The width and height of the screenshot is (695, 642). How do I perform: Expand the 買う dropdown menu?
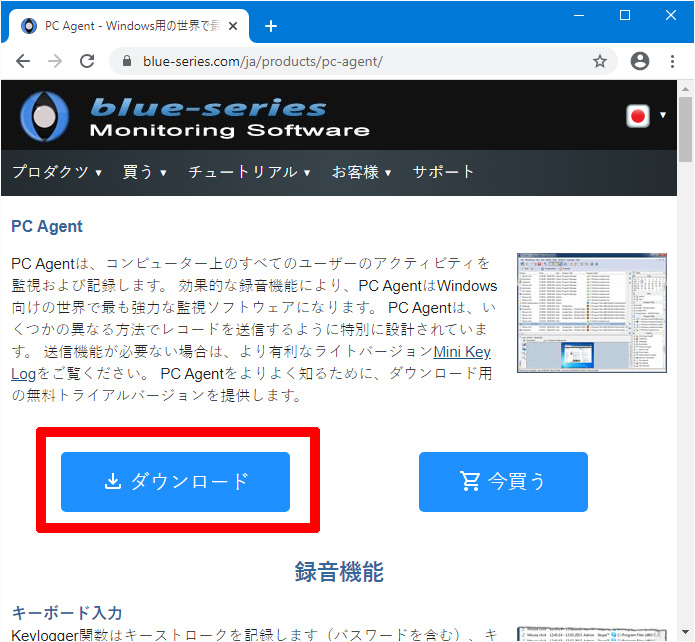coord(144,172)
